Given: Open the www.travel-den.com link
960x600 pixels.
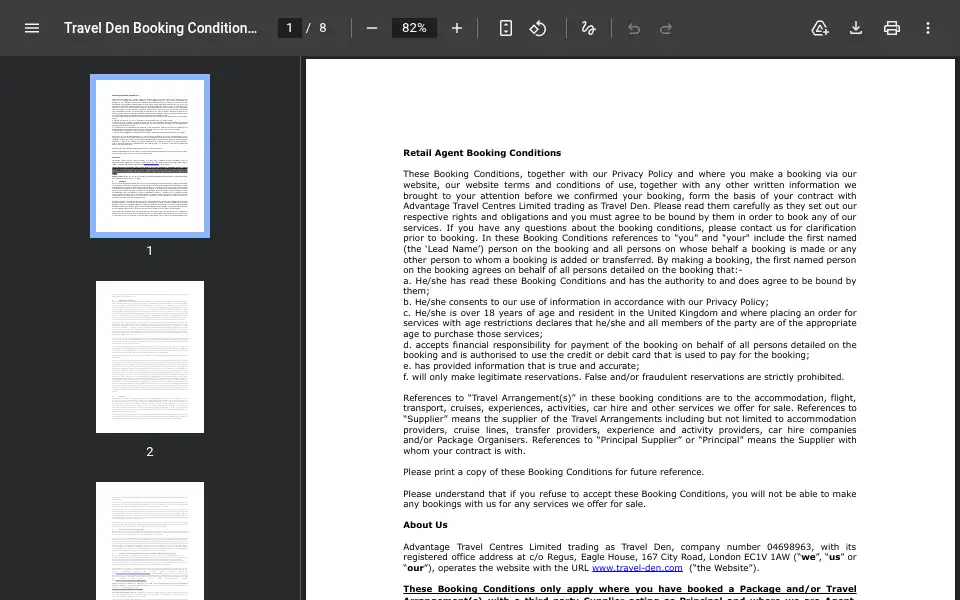Looking at the screenshot, I should click(637, 568).
